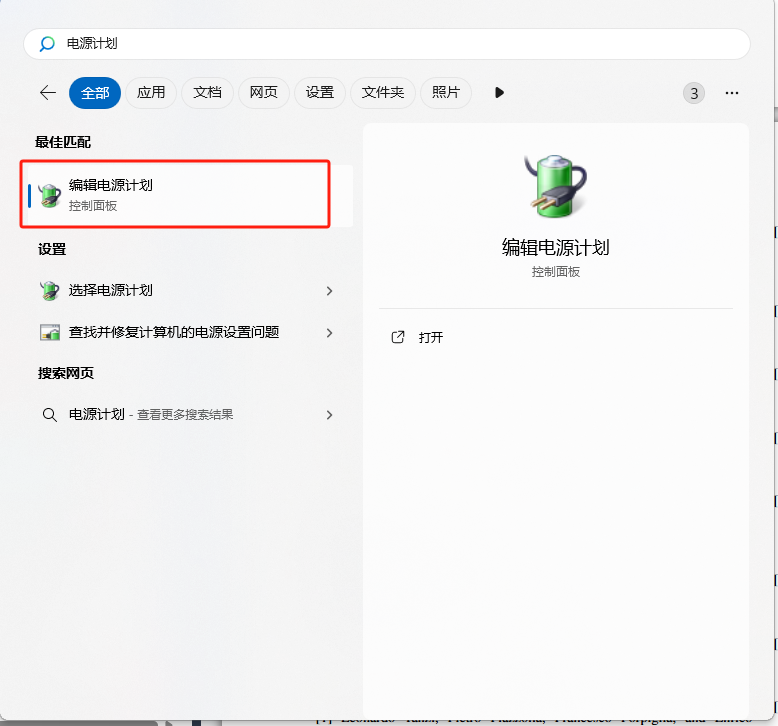Click the search magnifier icon in search box
778x726 pixels.
coord(47,44)
